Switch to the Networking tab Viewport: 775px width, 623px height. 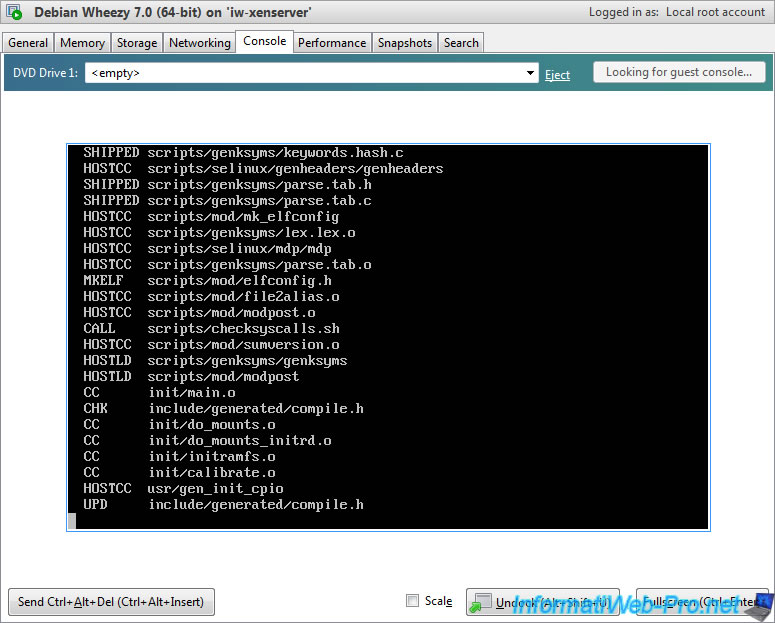200,43
